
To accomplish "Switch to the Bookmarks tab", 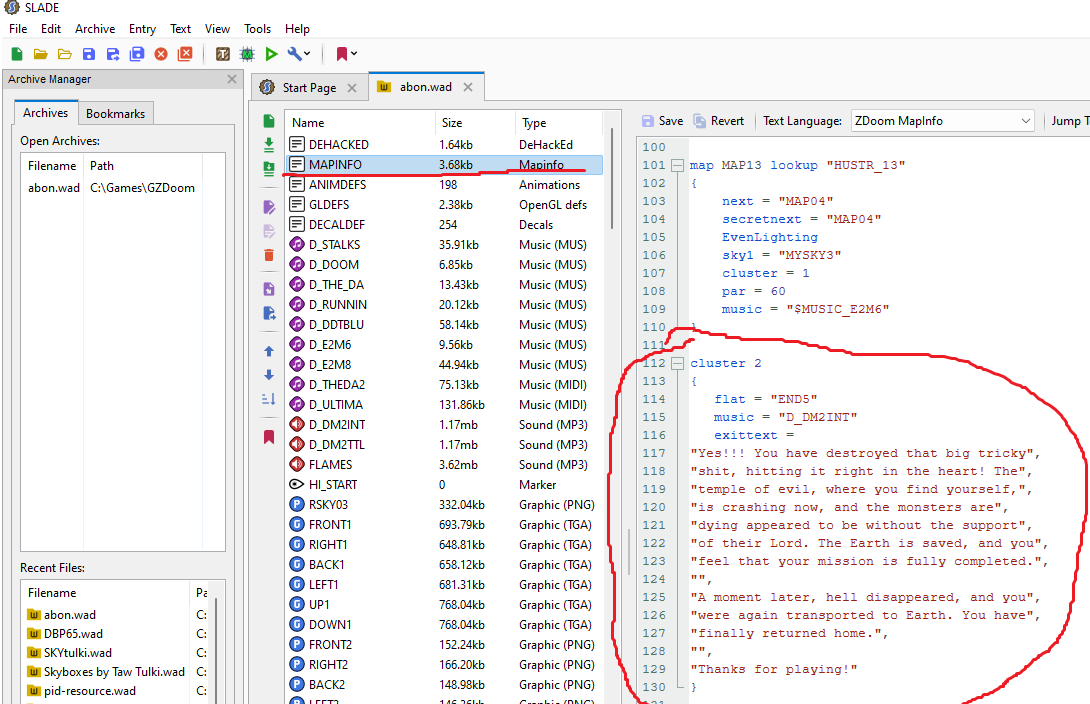I will [115, 114].
